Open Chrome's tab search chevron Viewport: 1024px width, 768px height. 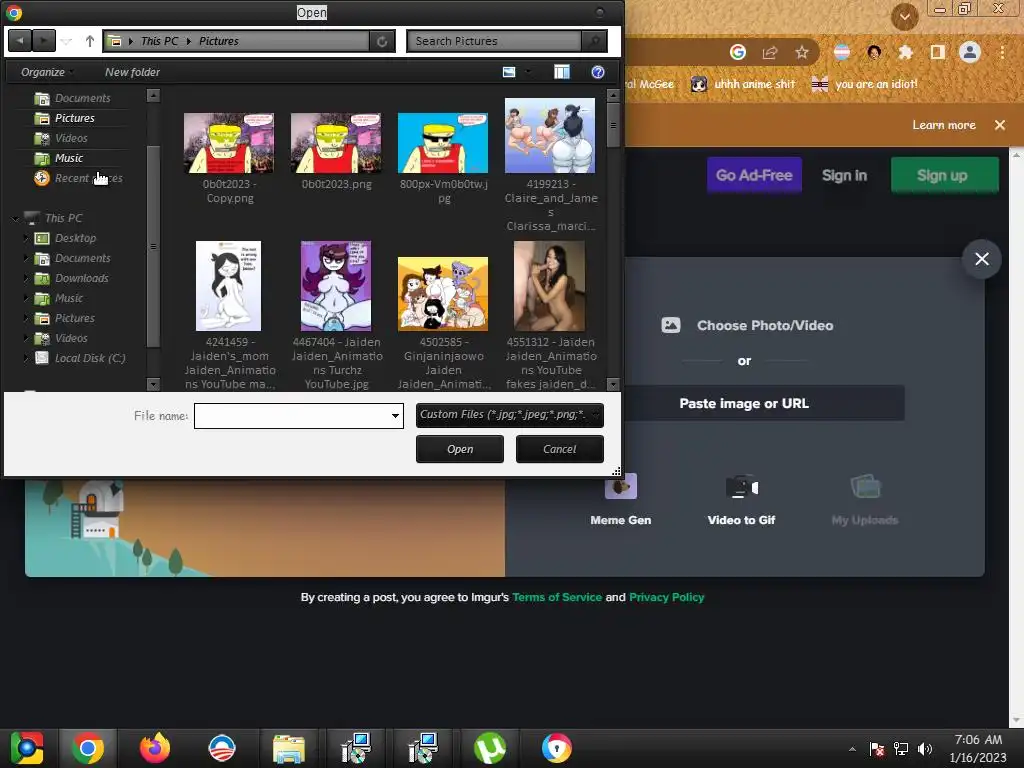[x=904, y=16]
